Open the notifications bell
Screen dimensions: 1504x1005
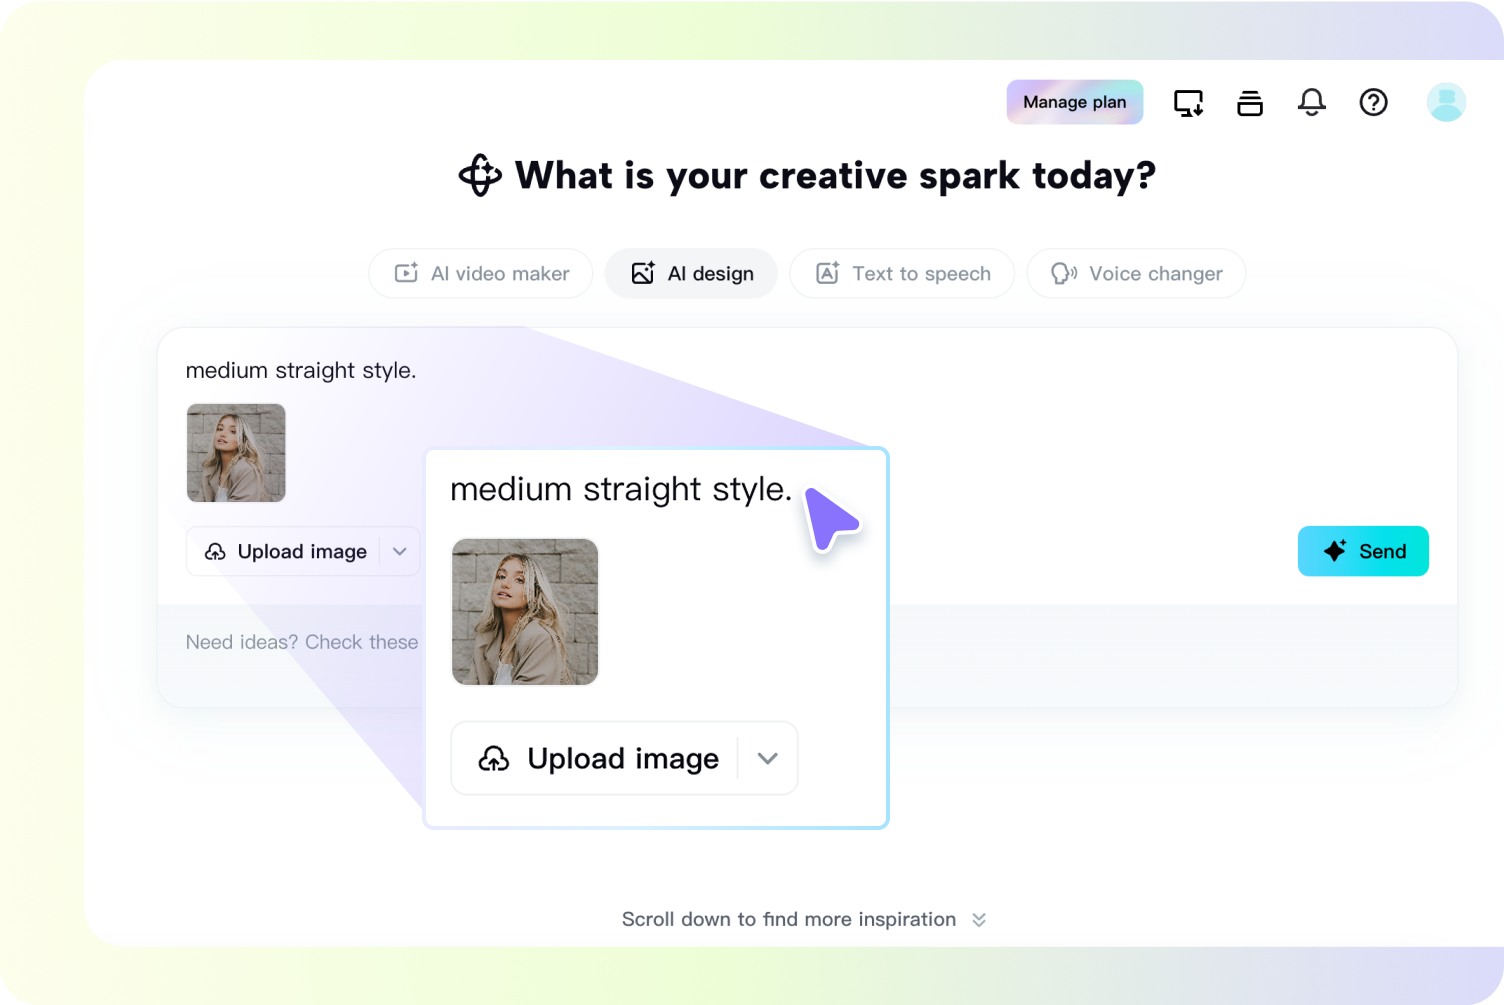tap(1311, 102)
